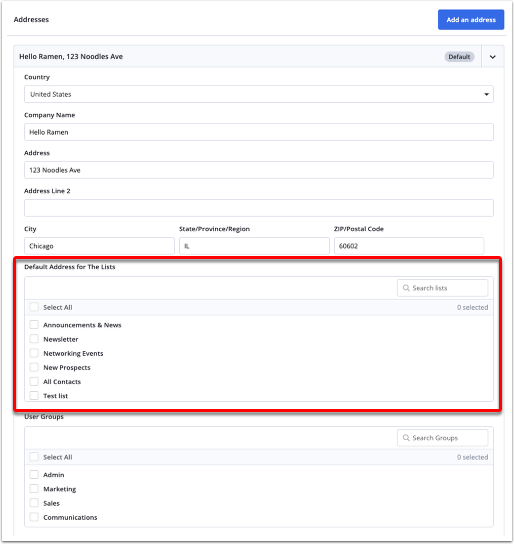Viewport: 514px width, 544px height.
Task: Collapse the Hello Ramen address chevron
Action: tap(492, 57)
